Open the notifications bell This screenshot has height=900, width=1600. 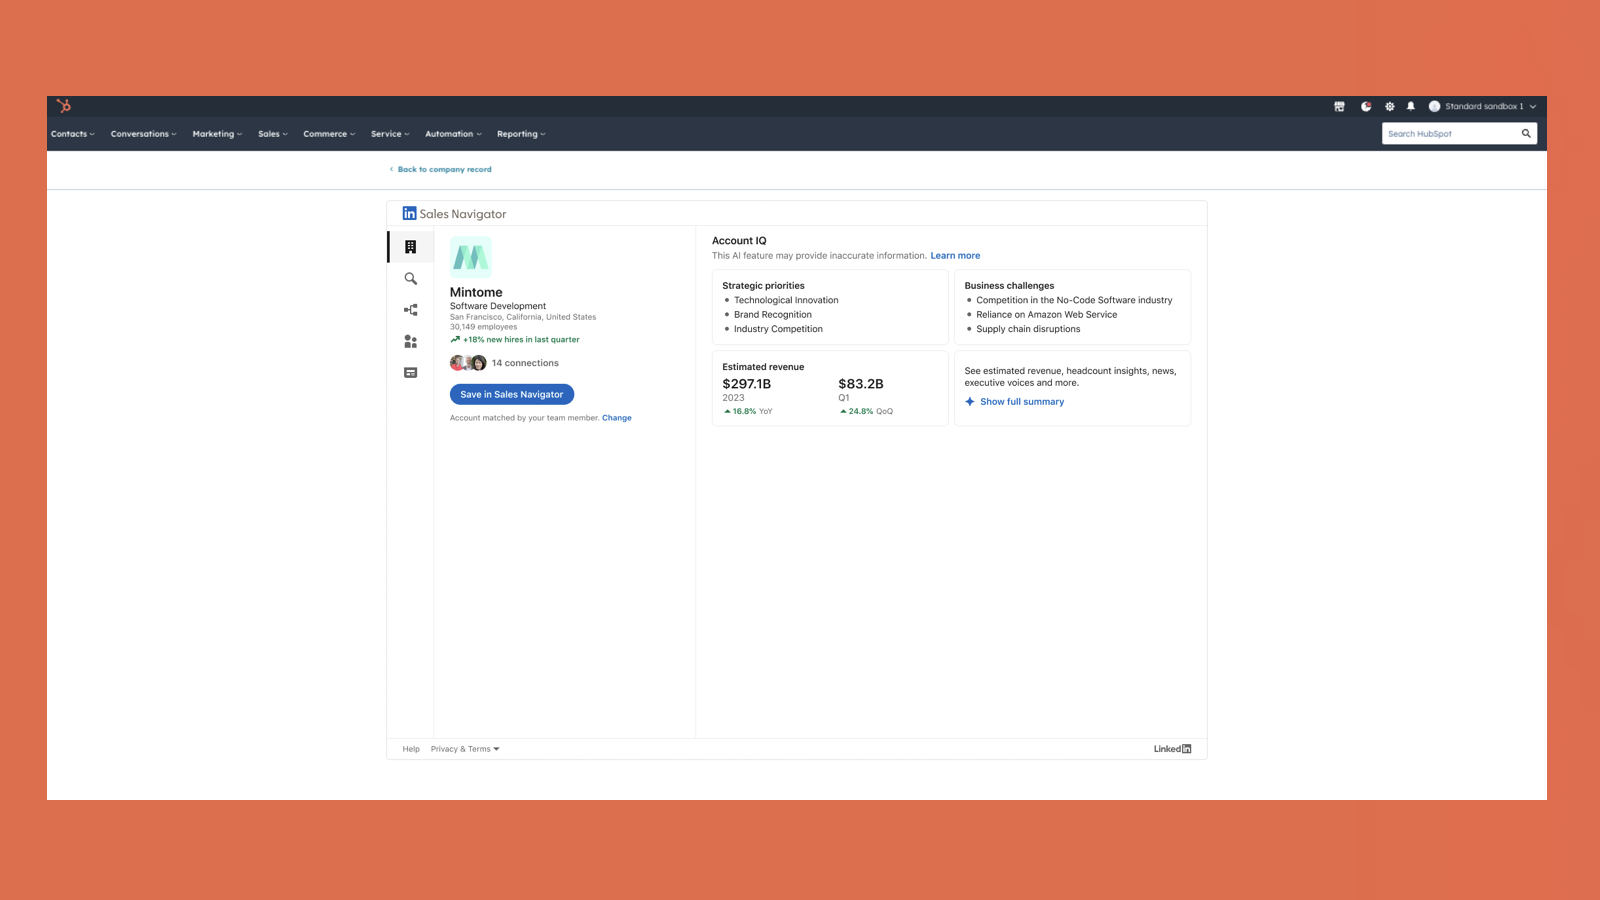[x=1411, y=106]
